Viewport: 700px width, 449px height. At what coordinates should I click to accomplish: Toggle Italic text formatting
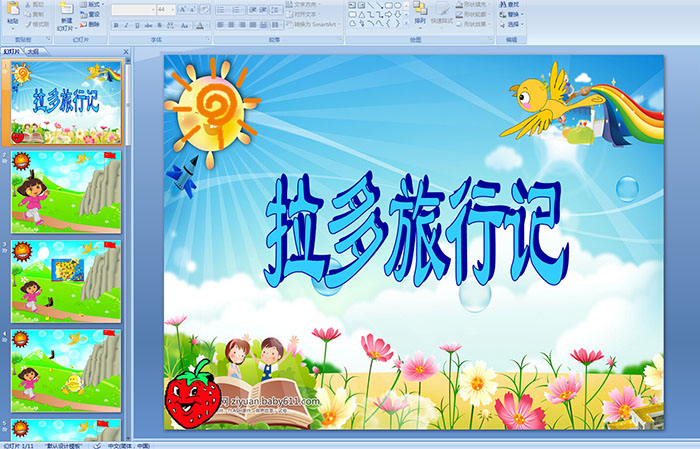click(125, 24)
